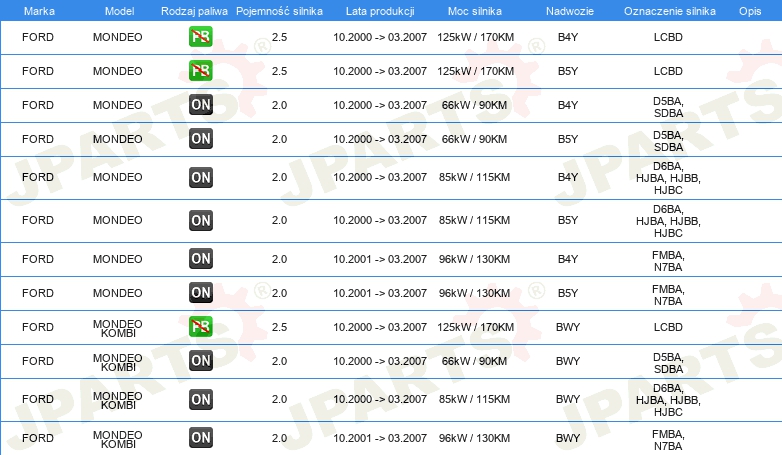This screenshot has width=782, height=455.
Task: Click MONDEO KOMBI in the 85kW / 115KM row
Action: [x=118, y=400]
